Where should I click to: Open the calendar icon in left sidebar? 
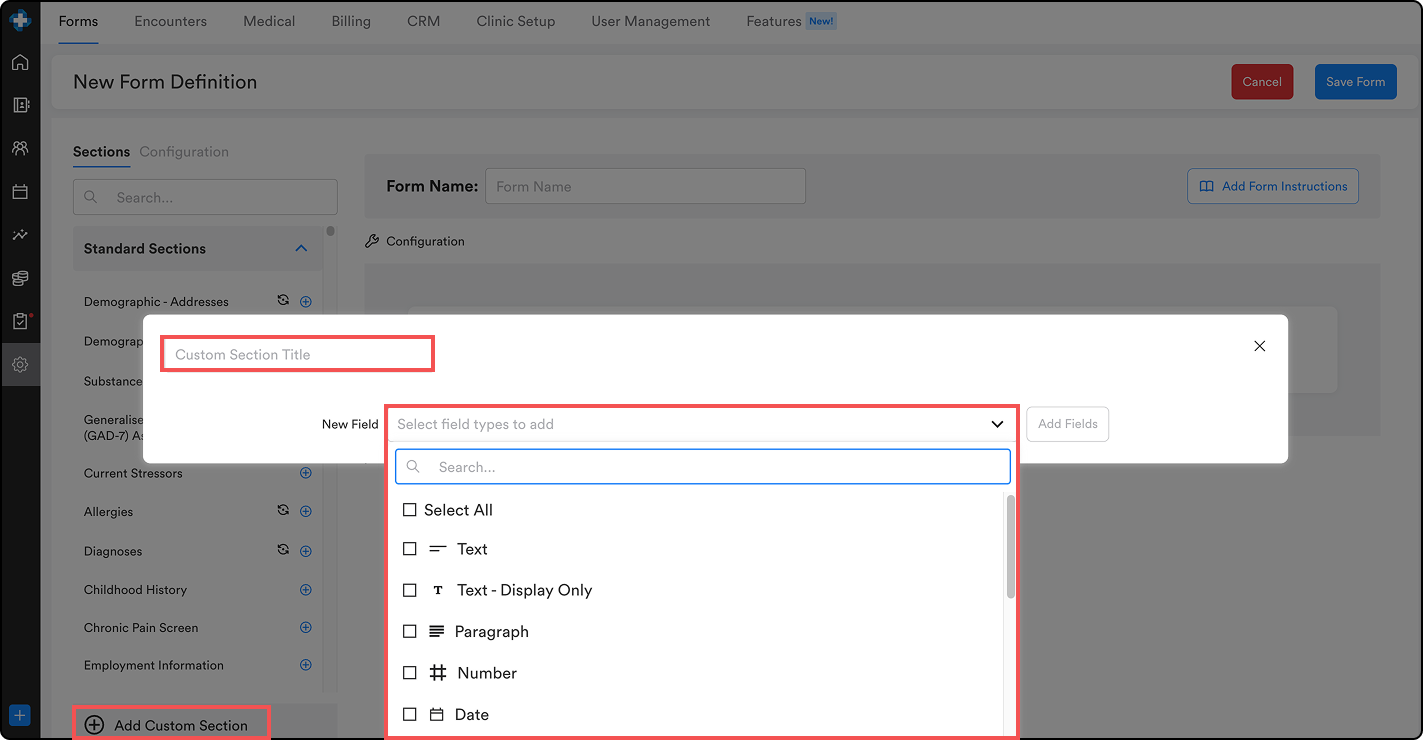[20, 192]
